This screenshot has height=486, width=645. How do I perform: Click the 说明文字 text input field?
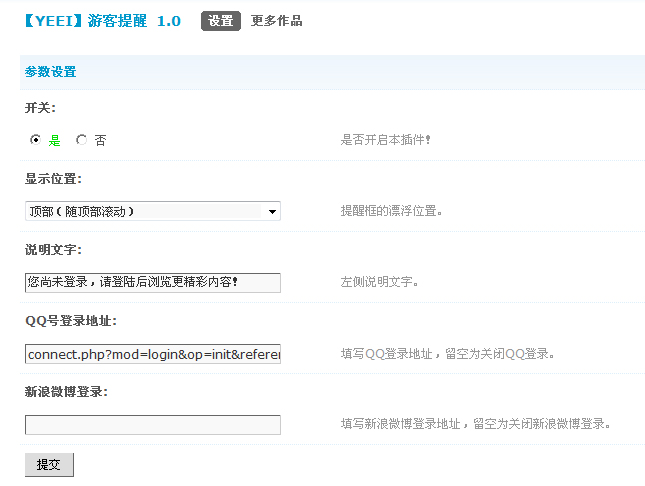(x=152, y=283)
